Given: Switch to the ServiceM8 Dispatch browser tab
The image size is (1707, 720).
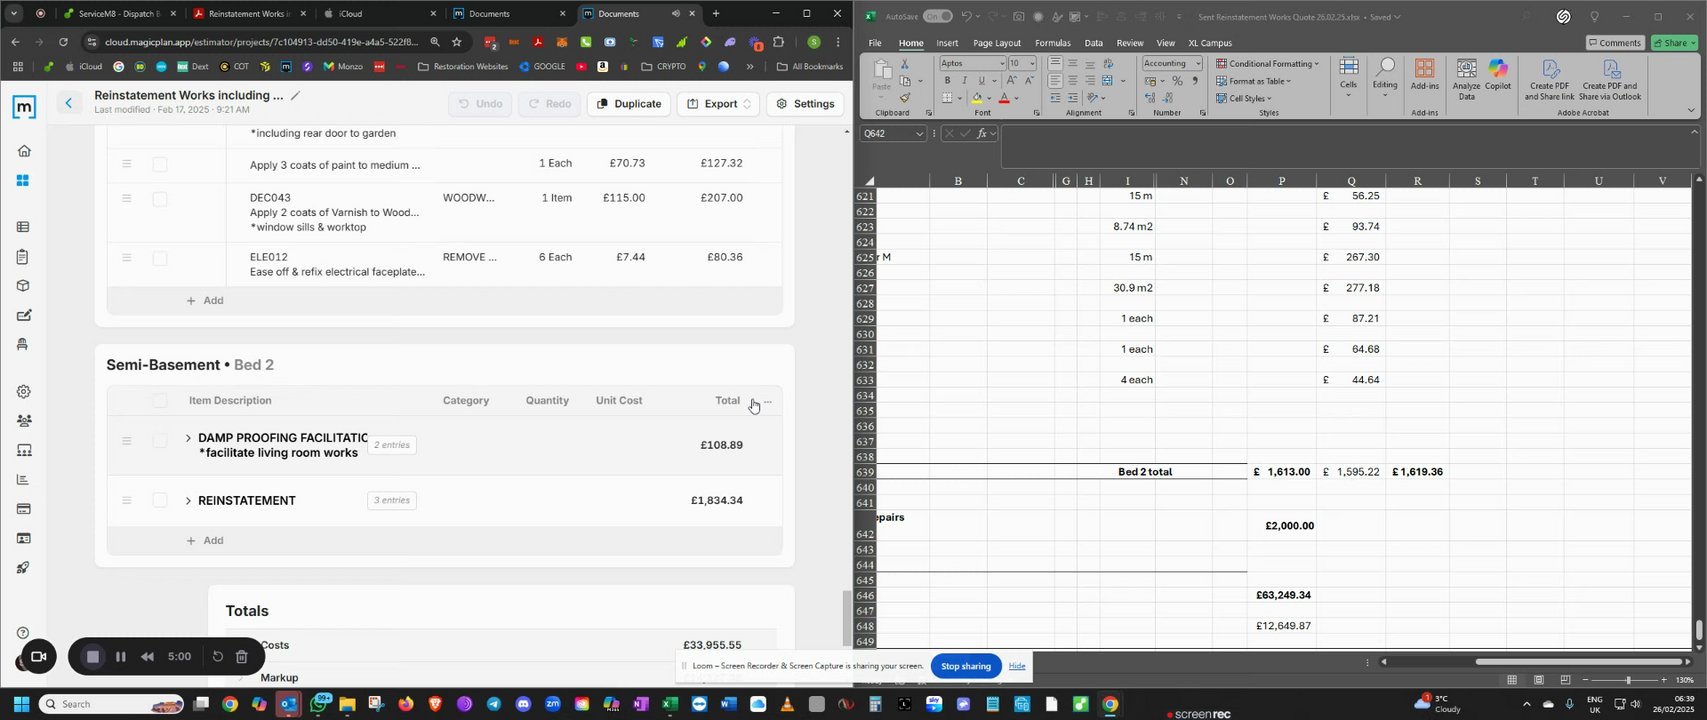Looking at the screenshot, I should [x=118, y=14].
